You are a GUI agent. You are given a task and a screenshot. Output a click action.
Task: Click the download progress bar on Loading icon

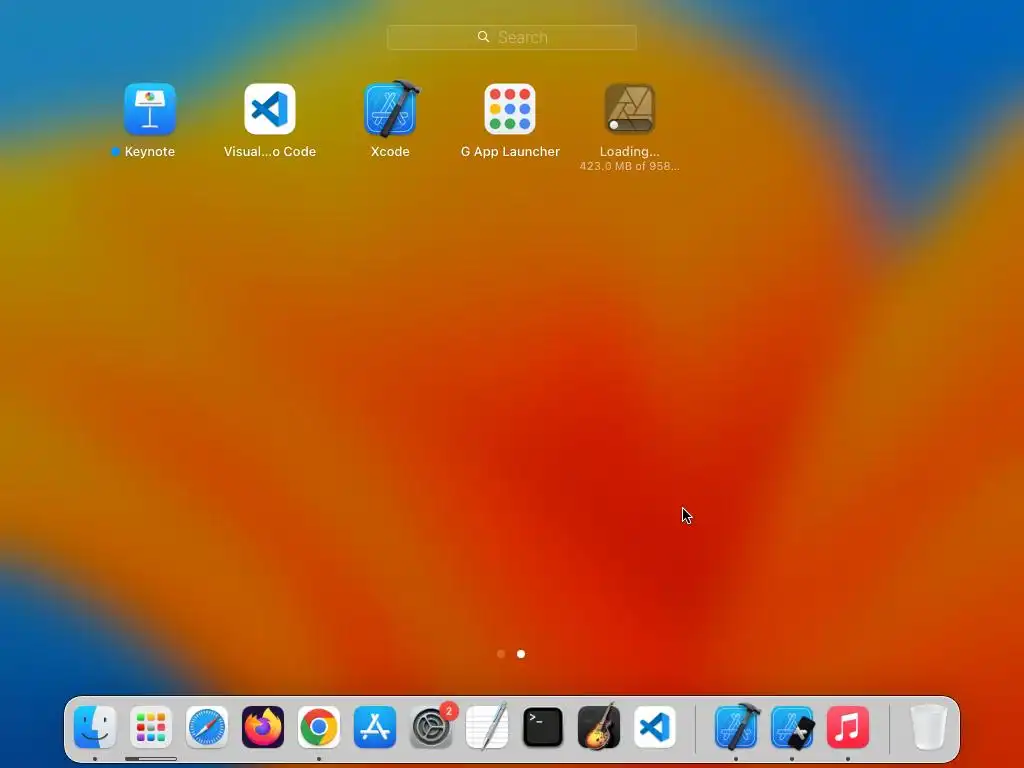[x=630, y=125]
